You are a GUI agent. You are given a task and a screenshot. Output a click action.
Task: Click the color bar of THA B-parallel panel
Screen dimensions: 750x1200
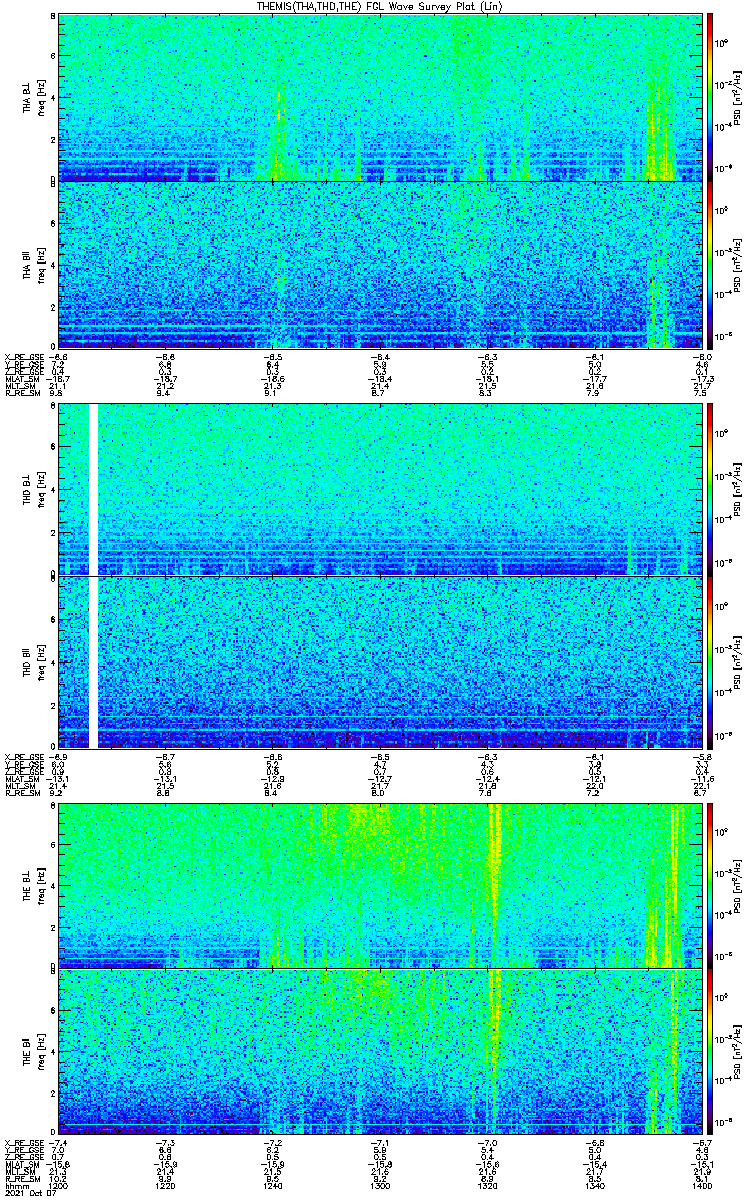[x=710, y=265]
